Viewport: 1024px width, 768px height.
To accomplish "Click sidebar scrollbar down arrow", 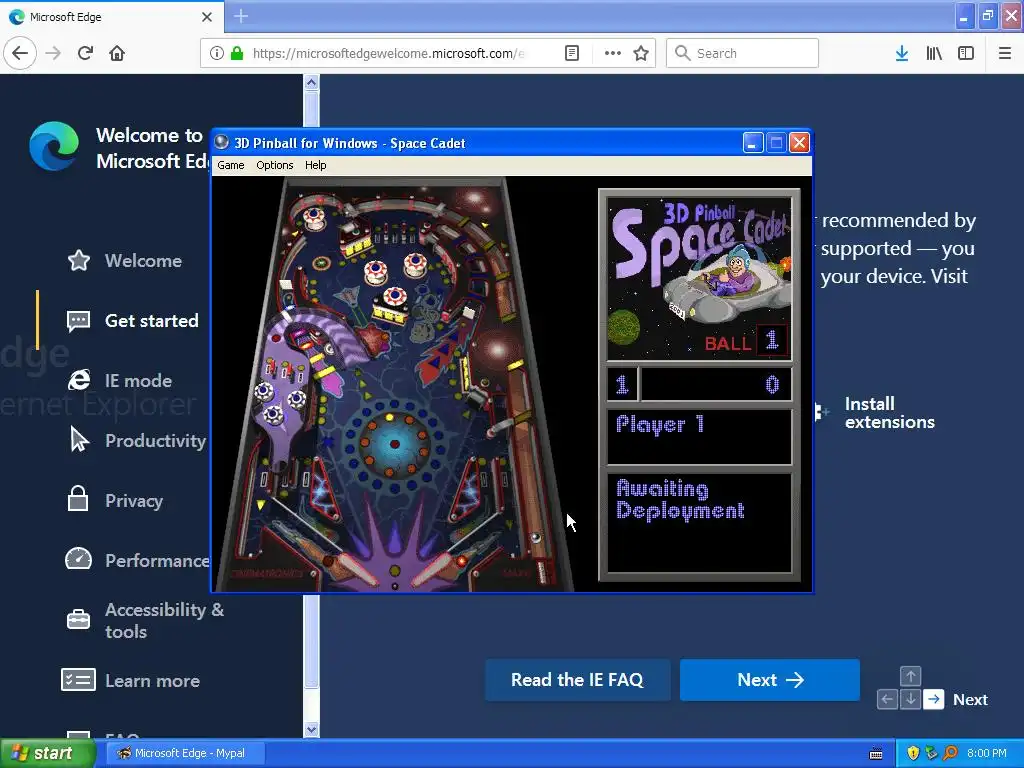I will click(x=312, y=729).
